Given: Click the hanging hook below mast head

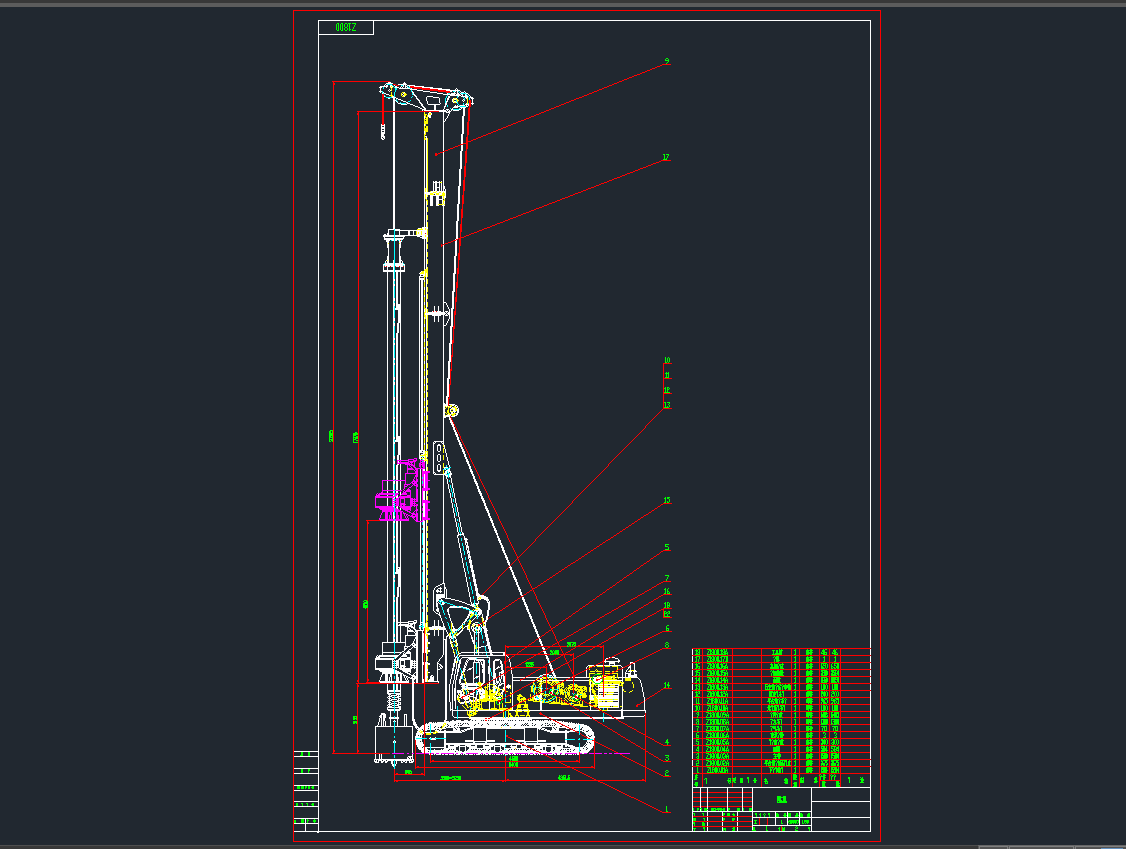Looking at the screenshot, I should [383, 131].
